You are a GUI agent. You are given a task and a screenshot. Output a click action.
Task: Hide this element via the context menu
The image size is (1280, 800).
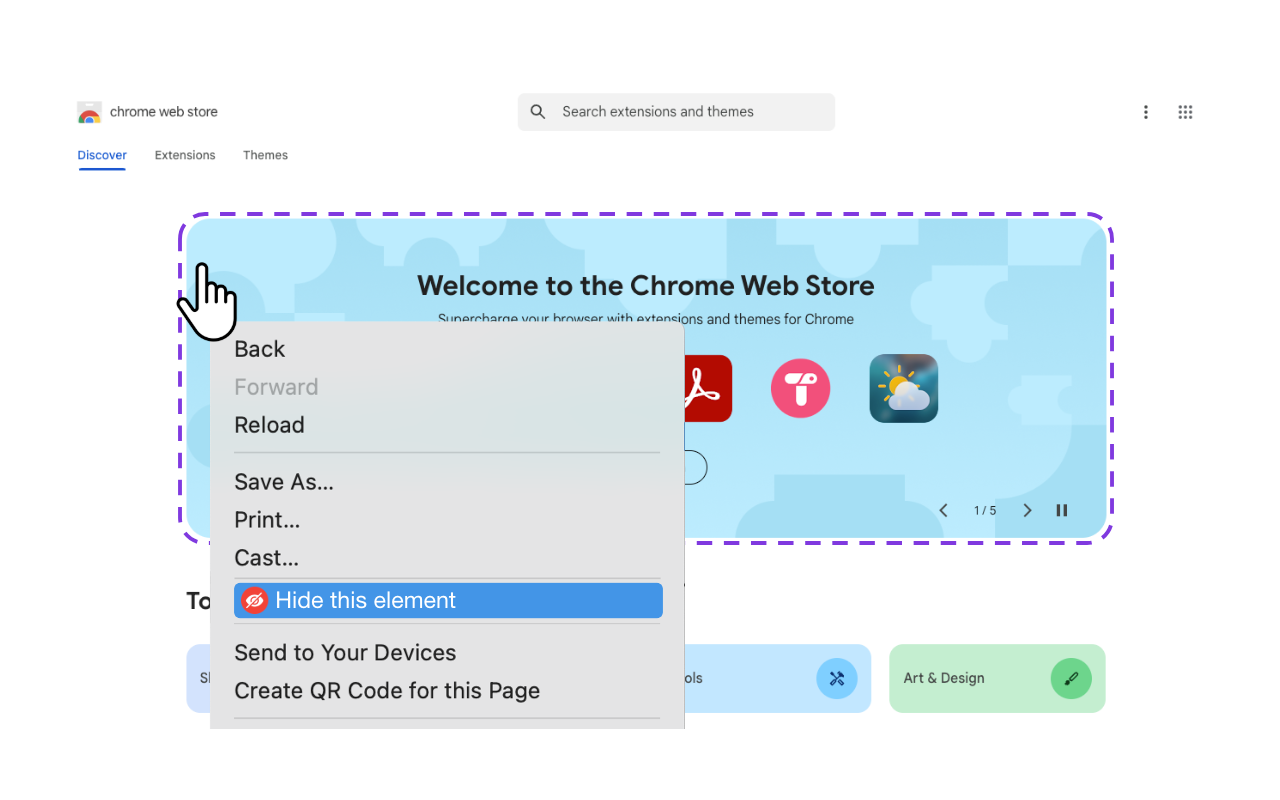366,600
